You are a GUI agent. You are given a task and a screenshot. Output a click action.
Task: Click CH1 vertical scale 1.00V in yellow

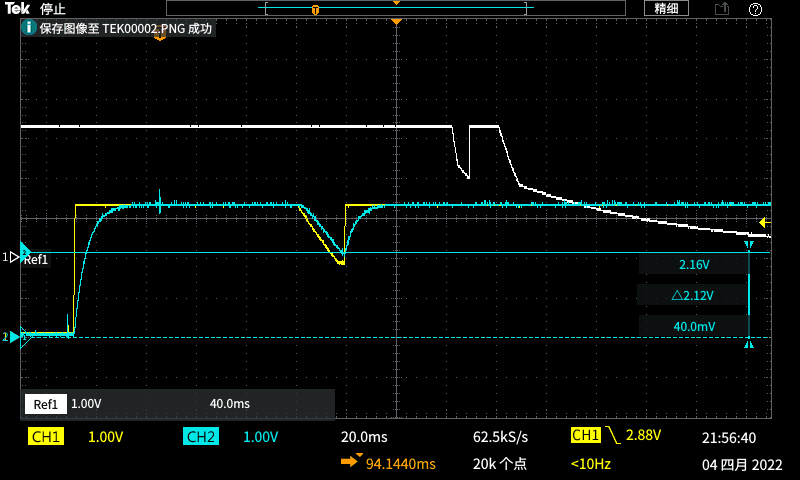106,437
